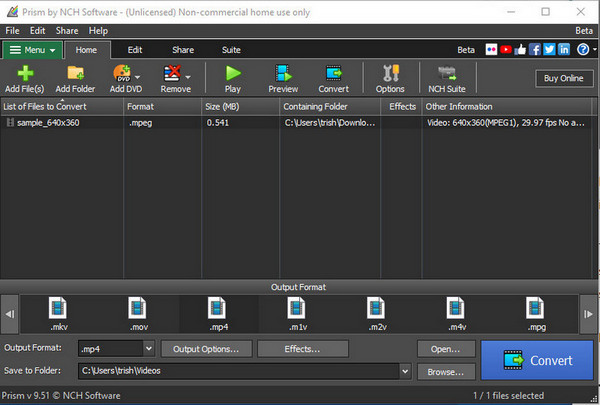Click the Open... button
The width and height of the screenshot is (600, 405).
[x=446, y=349]
